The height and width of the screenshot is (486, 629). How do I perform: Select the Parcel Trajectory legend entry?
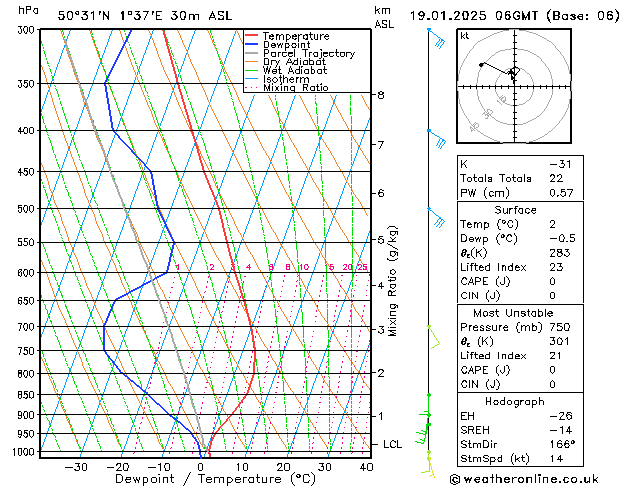pyautogui.click(x=308, y=54)
